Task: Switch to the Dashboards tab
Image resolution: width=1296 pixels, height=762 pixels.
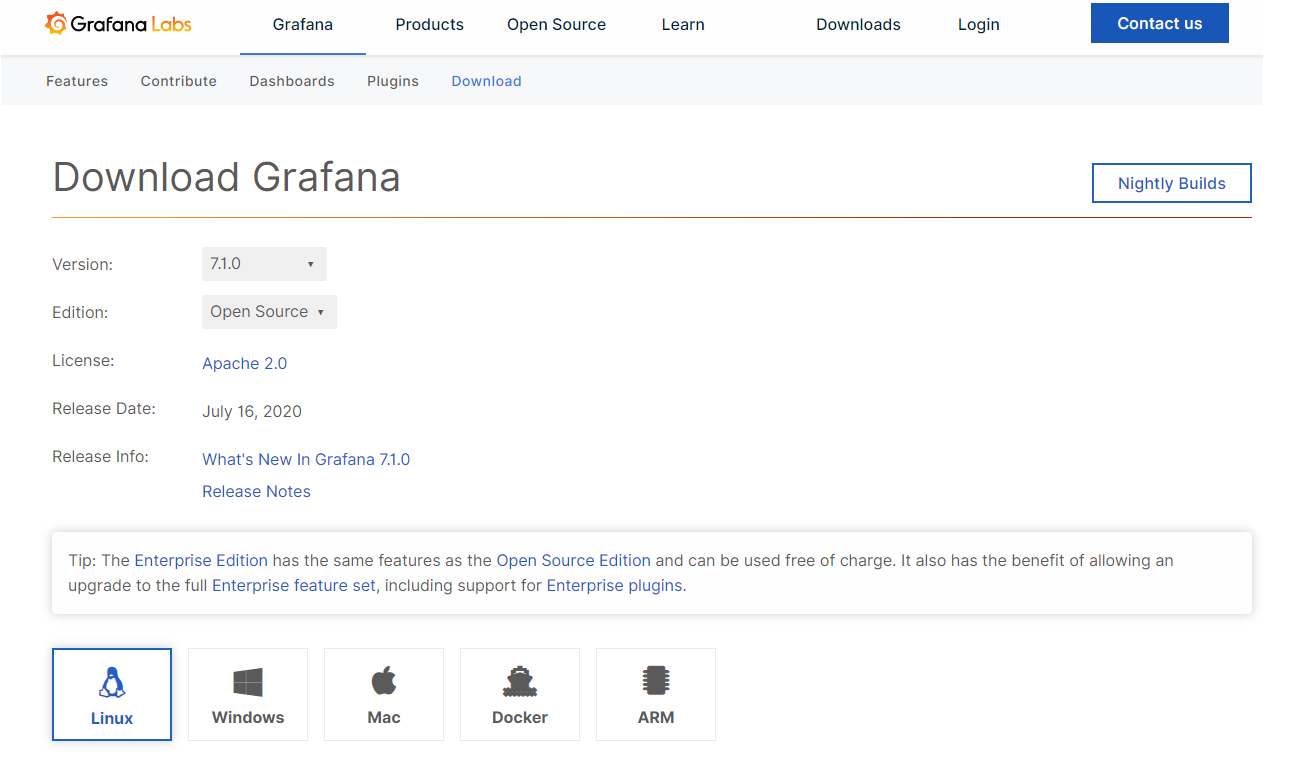Action: [x=291, y=81]
